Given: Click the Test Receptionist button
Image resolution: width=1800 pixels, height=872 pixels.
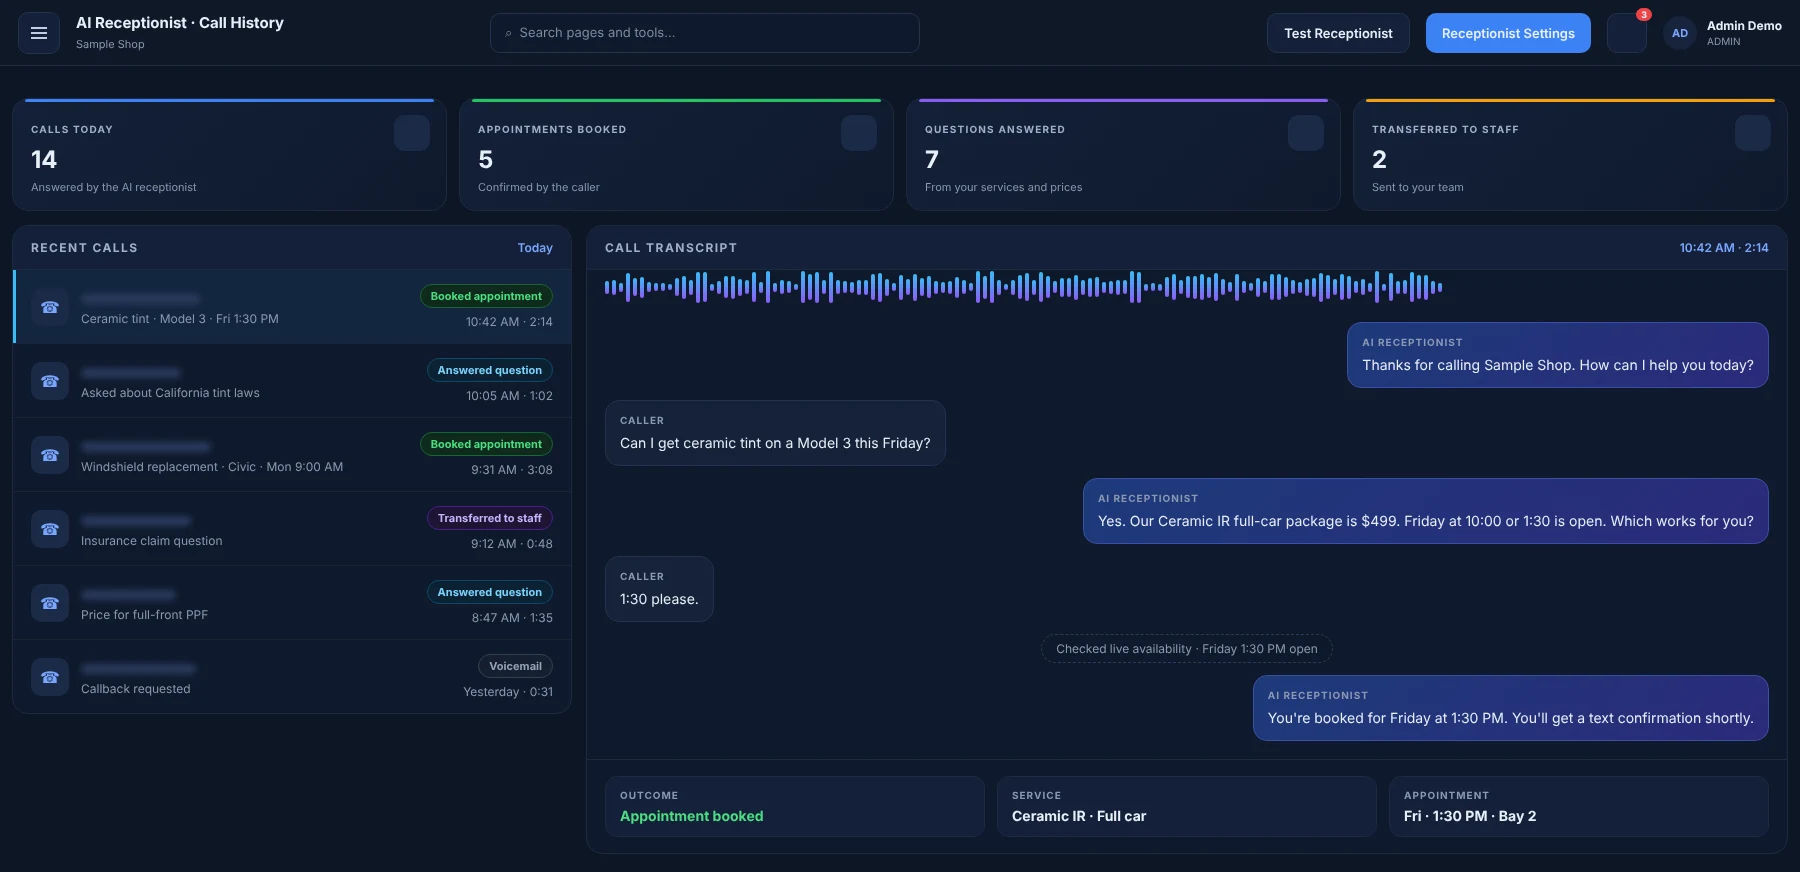Looking at the screenshot, I should 1338,33.
